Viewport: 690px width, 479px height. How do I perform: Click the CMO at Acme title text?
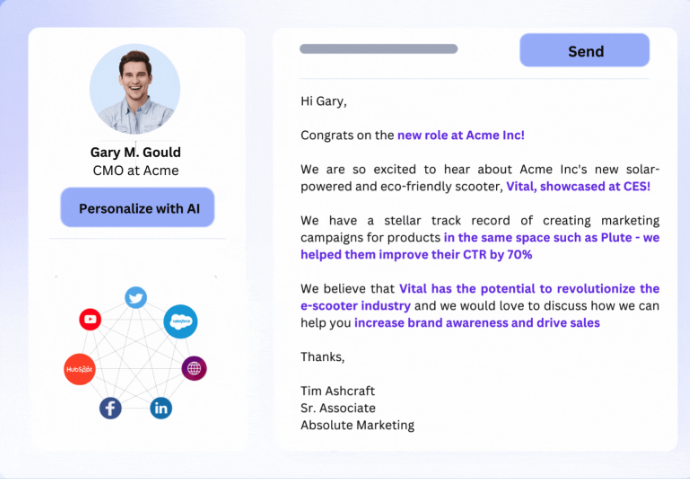point(136,171)
